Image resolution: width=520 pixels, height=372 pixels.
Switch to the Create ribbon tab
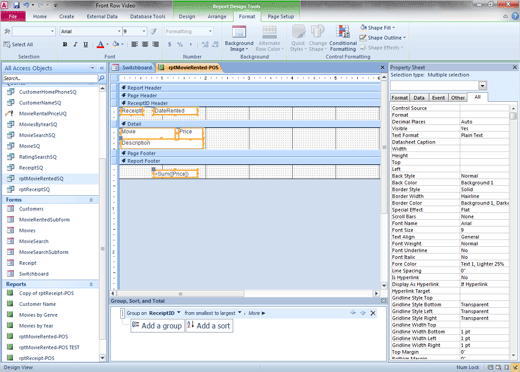click(67, 16)
